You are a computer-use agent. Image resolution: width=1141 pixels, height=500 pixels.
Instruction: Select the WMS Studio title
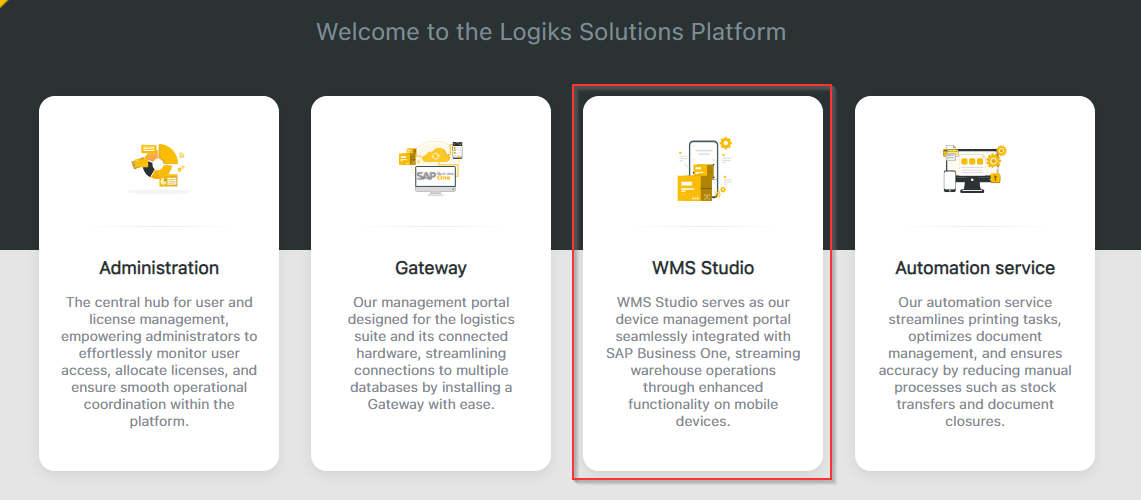coord(703,268)
